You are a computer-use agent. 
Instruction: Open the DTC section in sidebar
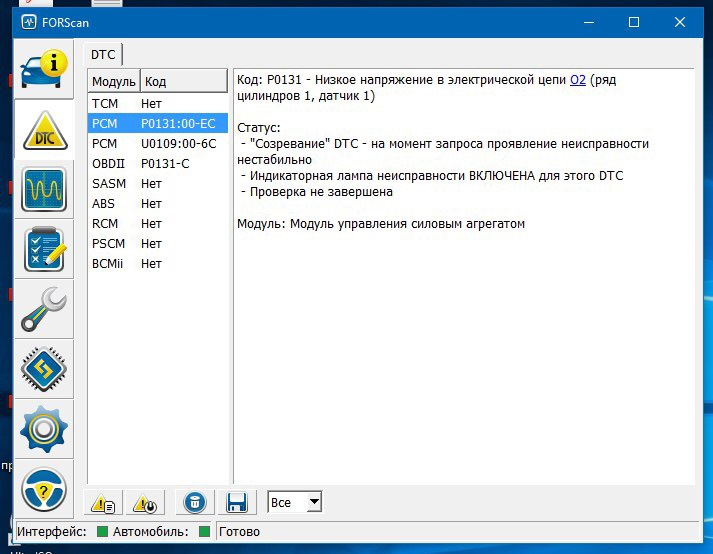tap(44, 130)
